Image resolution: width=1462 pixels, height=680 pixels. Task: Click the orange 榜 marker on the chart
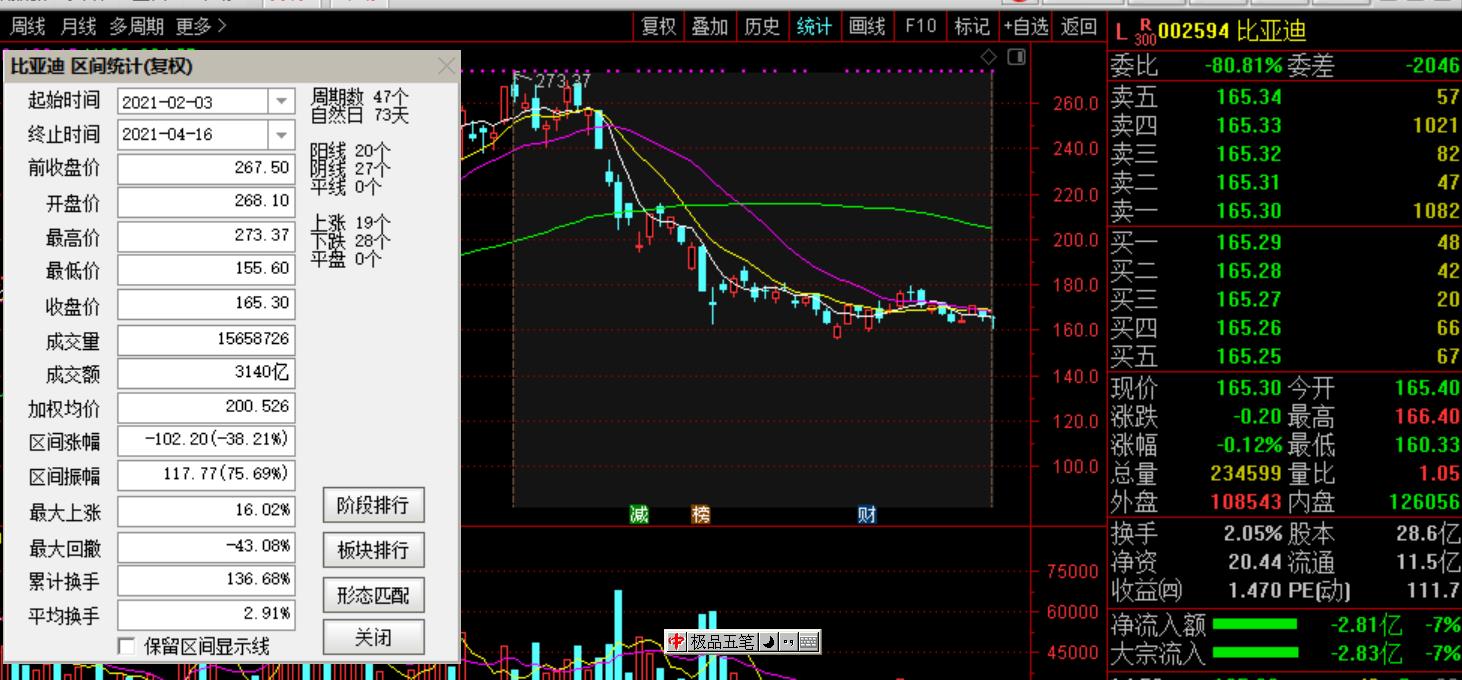tap(701, 515)
